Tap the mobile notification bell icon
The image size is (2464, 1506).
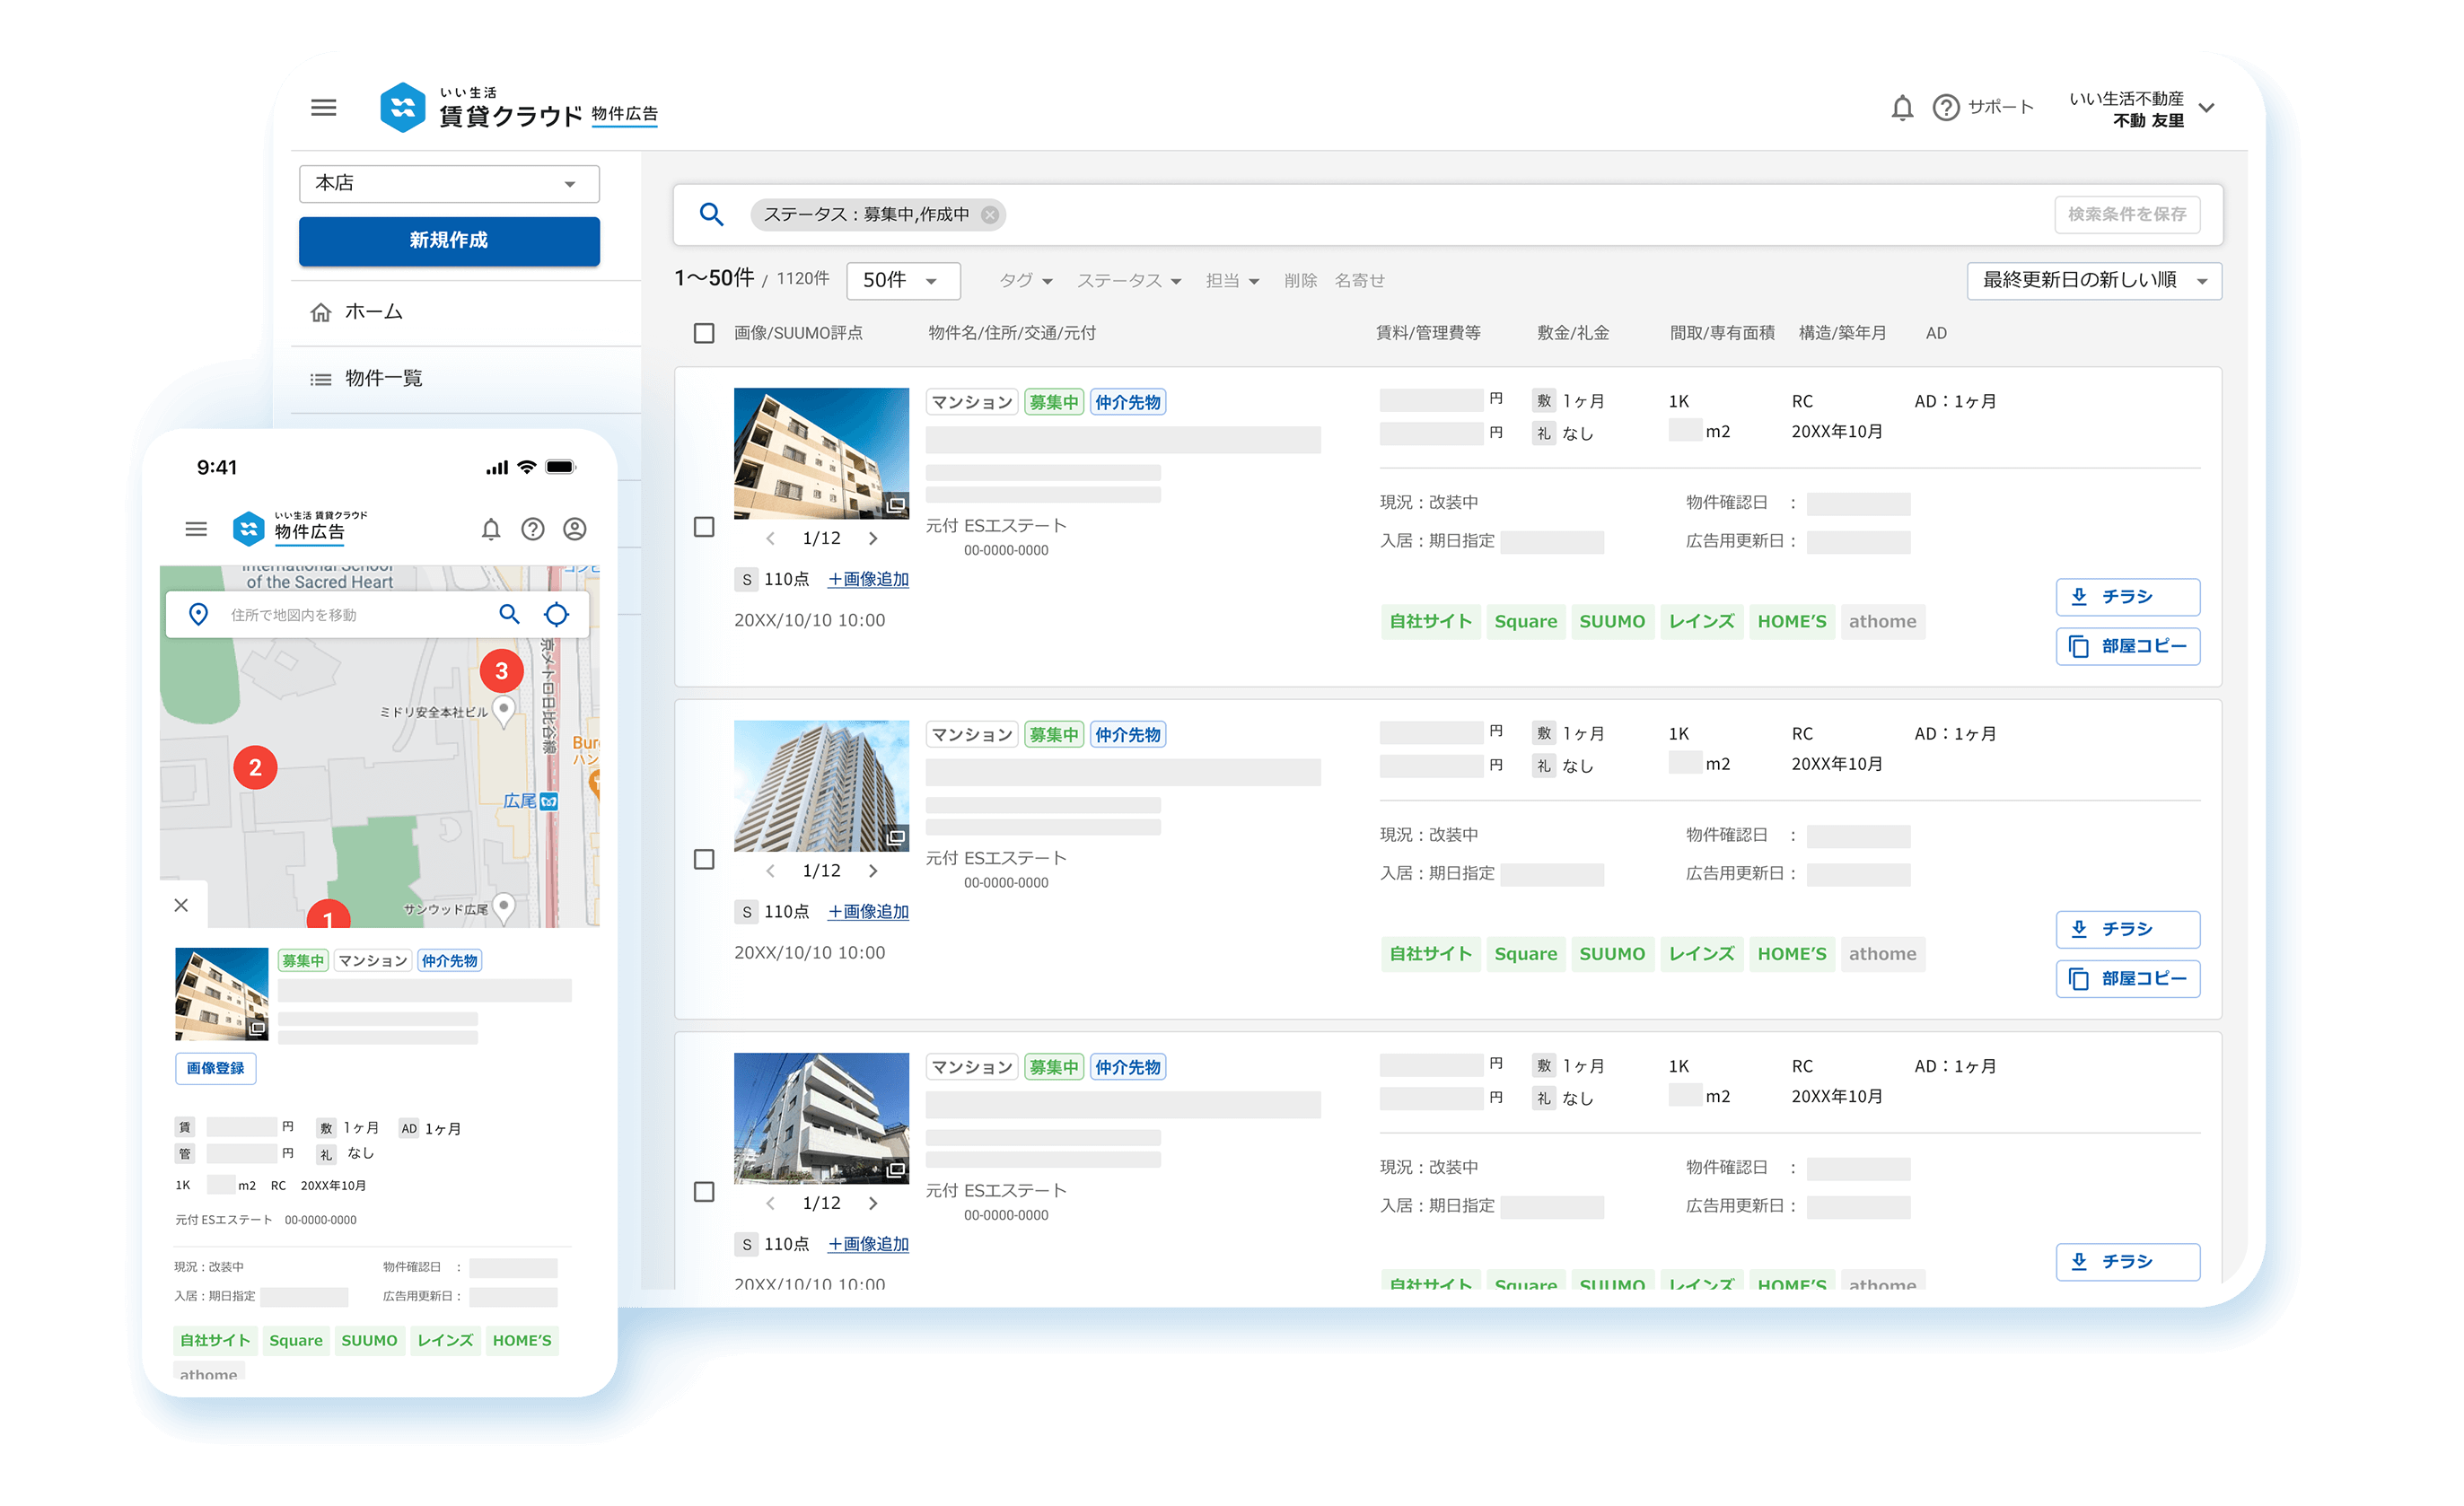click(x=491, y=529)
